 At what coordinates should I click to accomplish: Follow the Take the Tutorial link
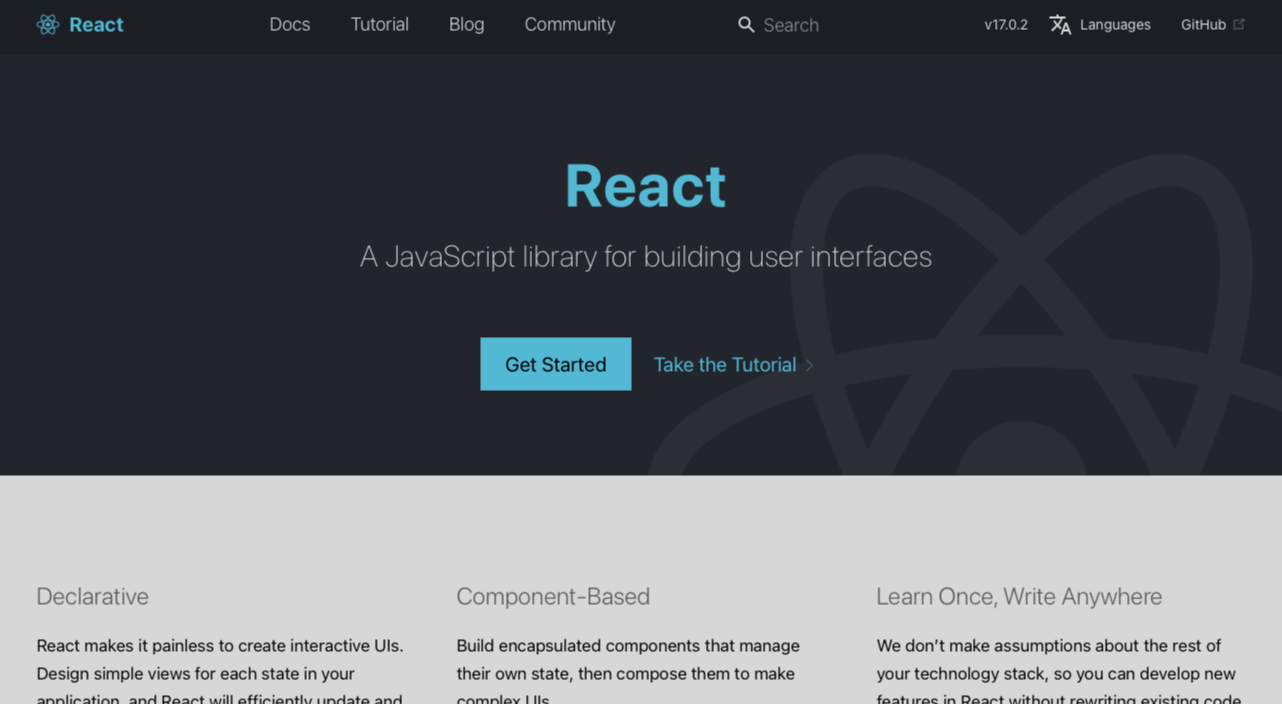point(724,364)
